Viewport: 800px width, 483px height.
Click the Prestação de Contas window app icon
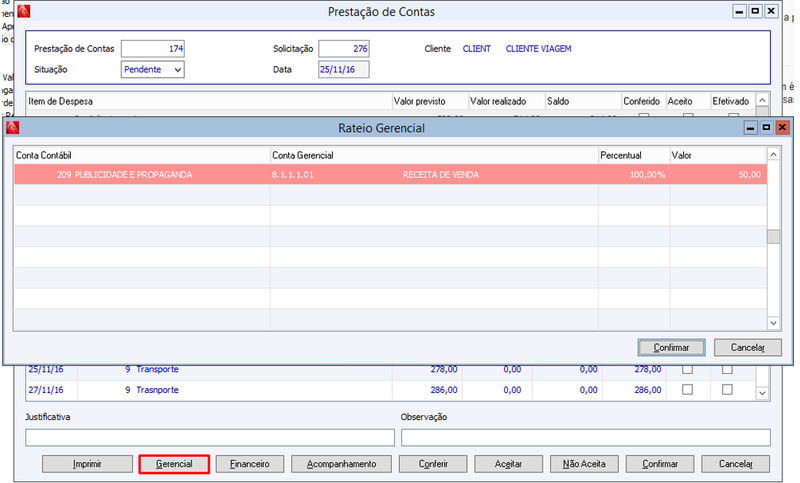[23, 11]
